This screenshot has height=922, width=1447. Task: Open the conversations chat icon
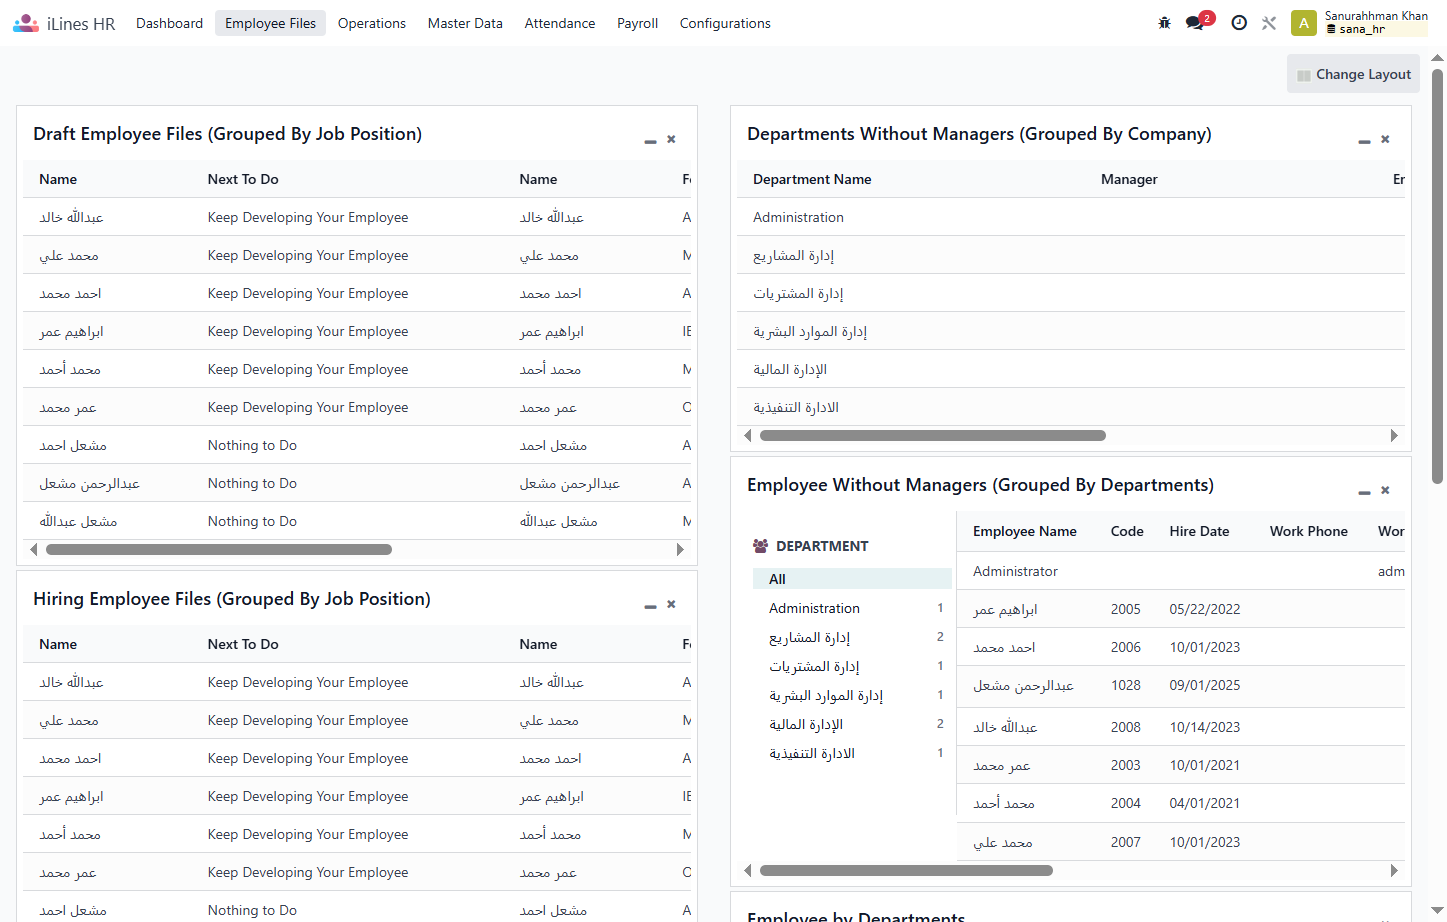tap(1195, 23)
